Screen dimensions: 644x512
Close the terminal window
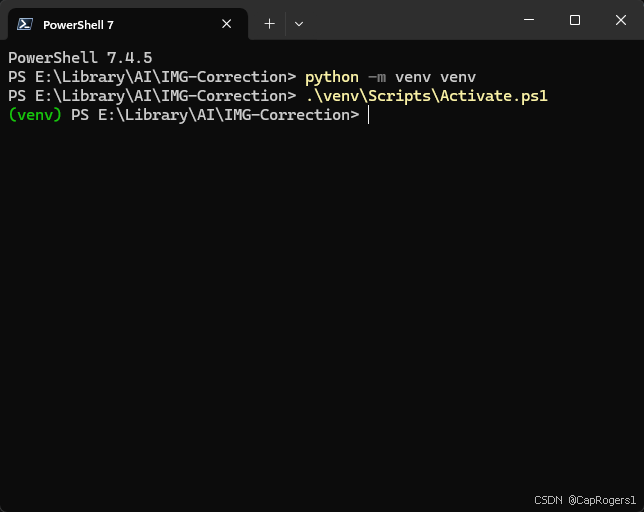coord(621,20)
